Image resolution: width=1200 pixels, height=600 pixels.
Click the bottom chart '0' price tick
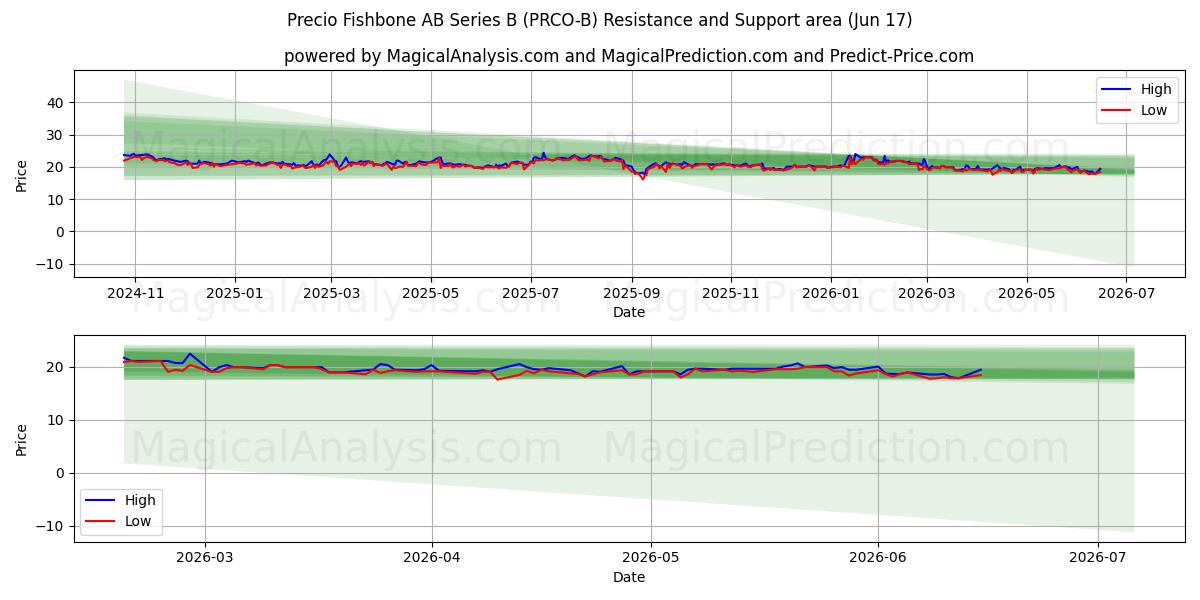[x=60, y=473]
